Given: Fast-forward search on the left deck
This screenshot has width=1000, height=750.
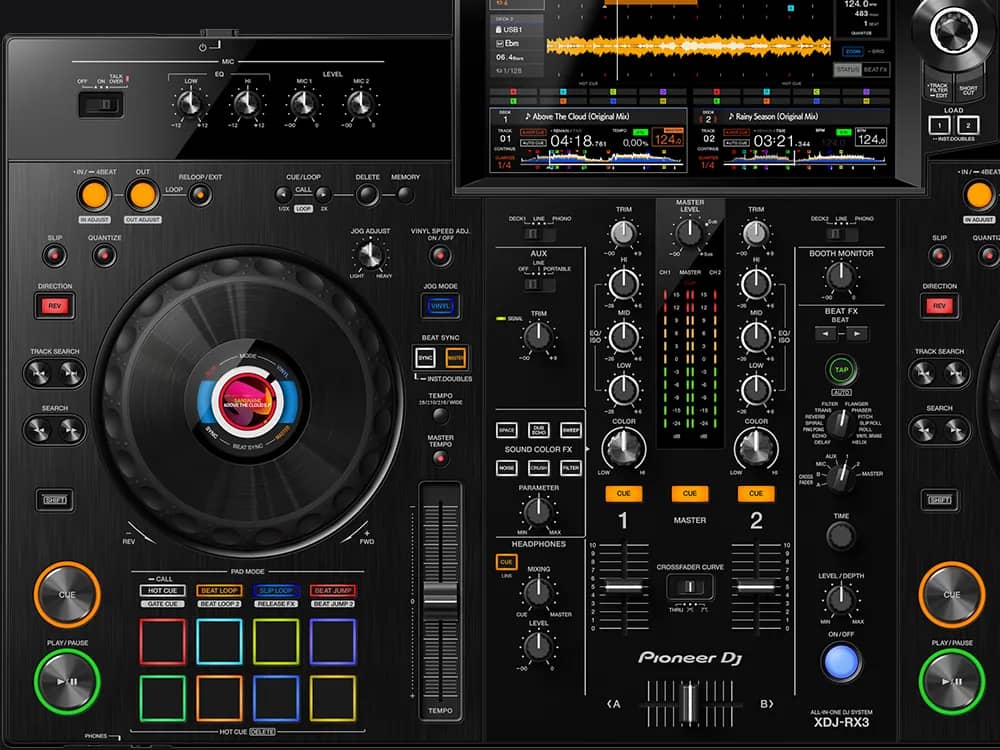Looking at the screenshot, I should pyautogui.click(x=71, y=430).
